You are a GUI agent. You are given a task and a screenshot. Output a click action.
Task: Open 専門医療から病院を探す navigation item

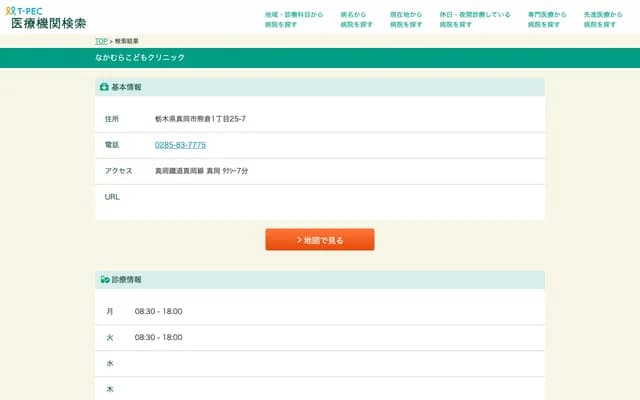(546, 19)
